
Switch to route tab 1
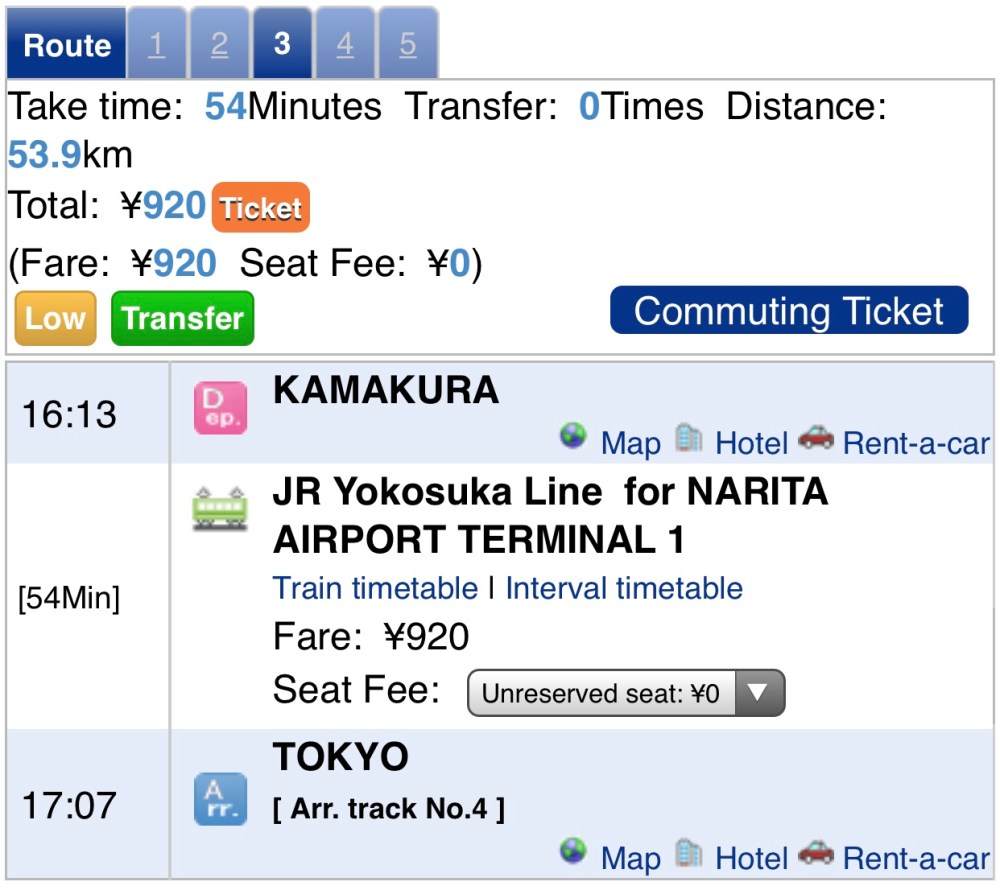[x=156, y=45]
